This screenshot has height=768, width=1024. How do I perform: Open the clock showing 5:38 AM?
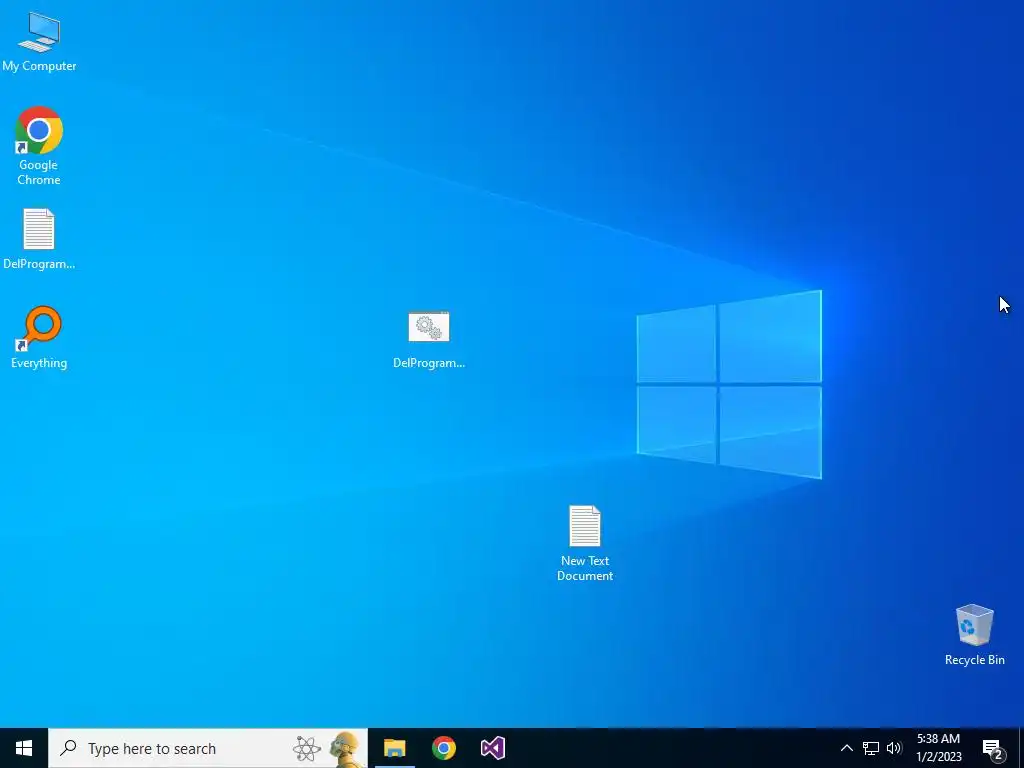(x=938, y=748)
